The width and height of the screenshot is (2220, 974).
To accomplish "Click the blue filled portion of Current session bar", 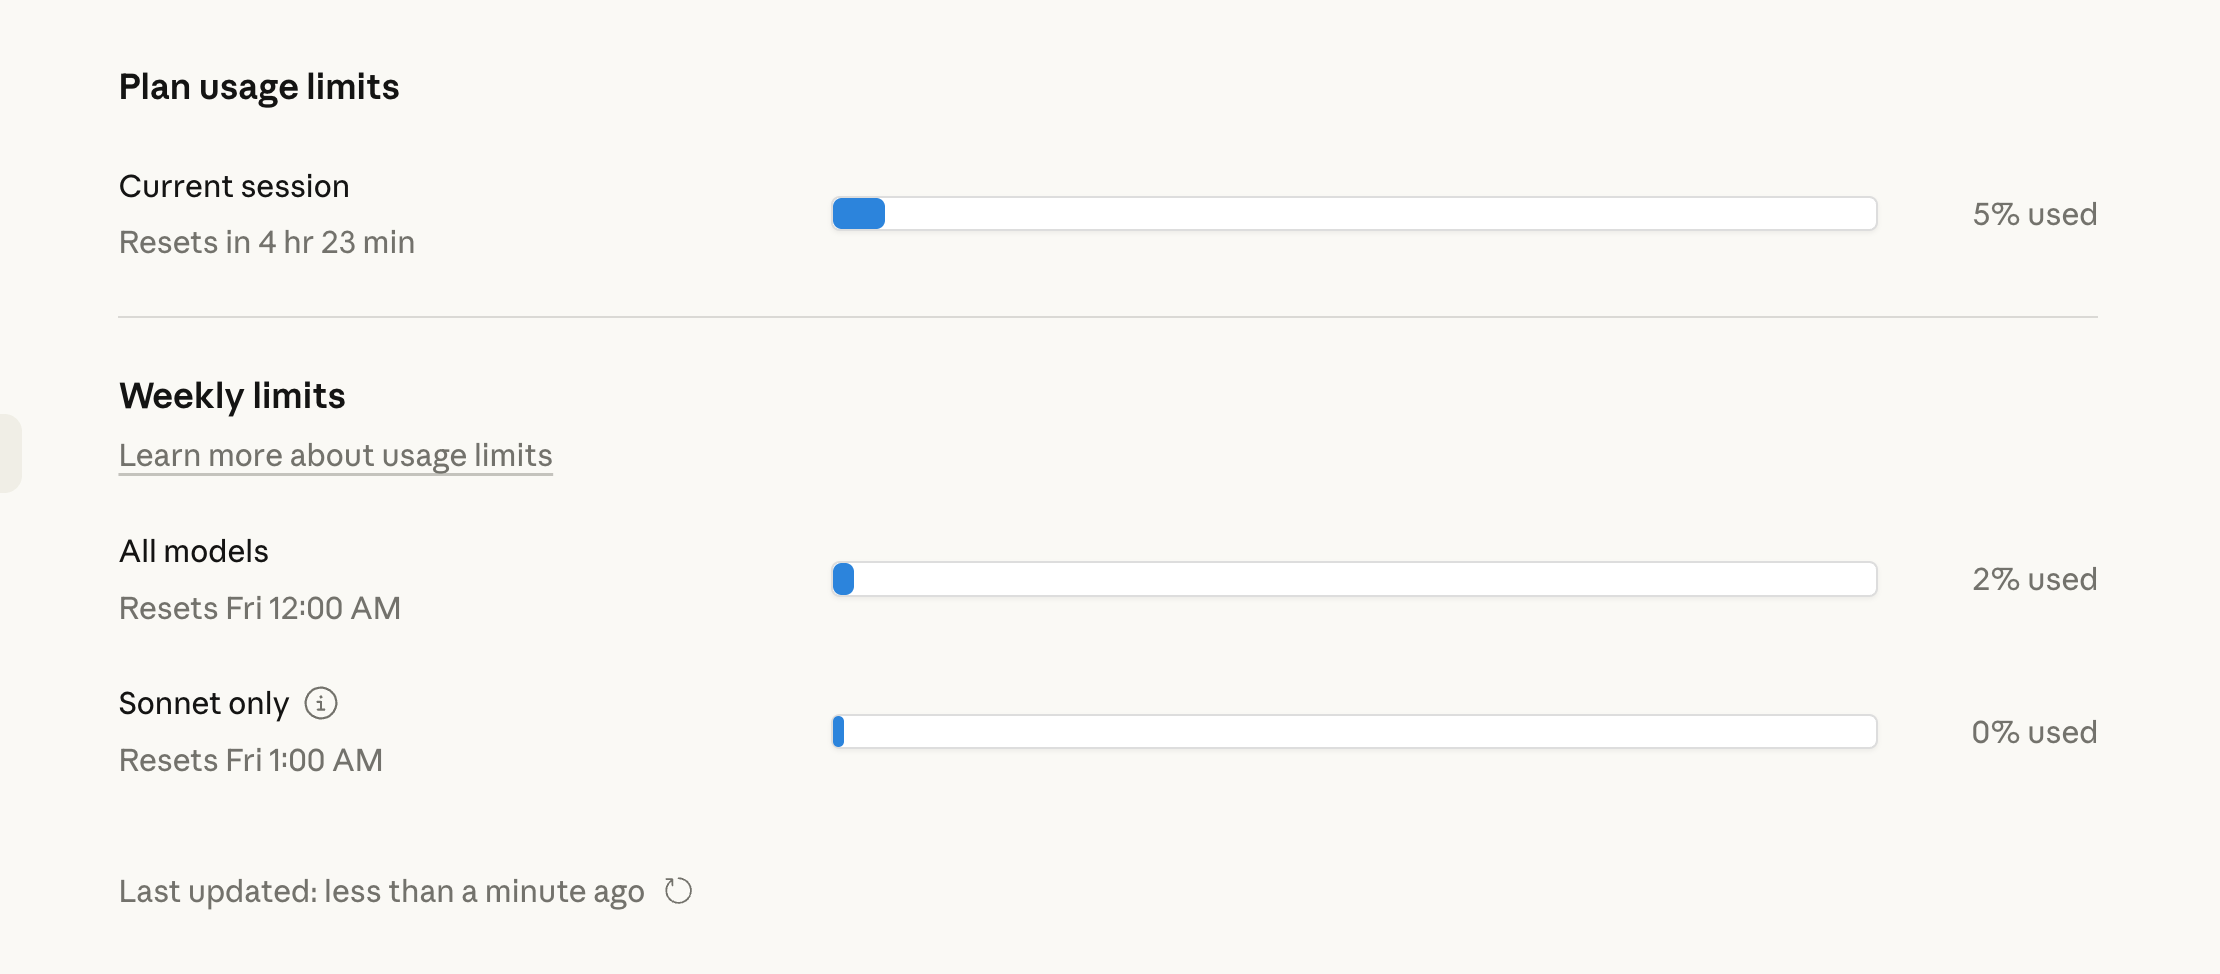I will (859, 214).
